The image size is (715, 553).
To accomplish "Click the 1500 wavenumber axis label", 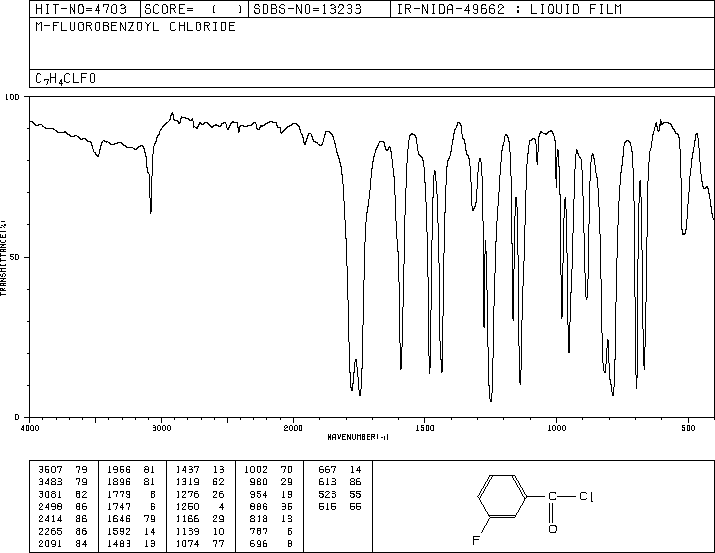I will point(425,428).
